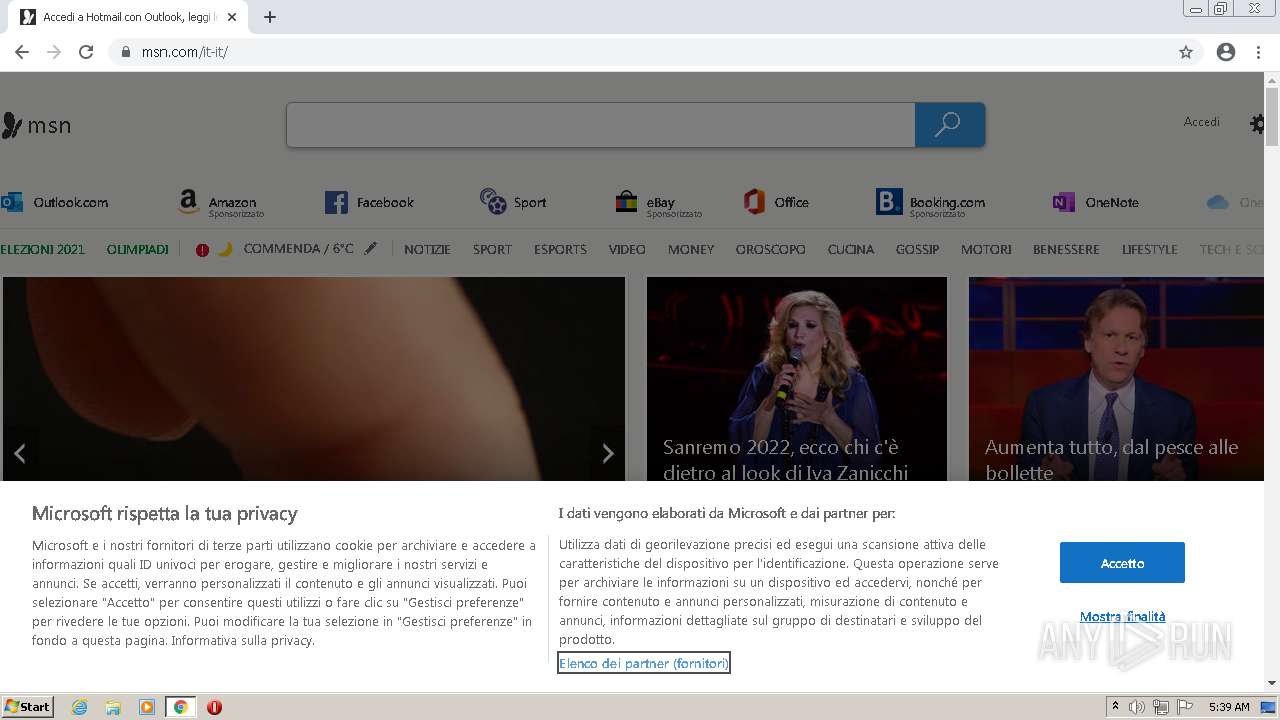Select the OLIMPIADI menu item

coord(138,249)
